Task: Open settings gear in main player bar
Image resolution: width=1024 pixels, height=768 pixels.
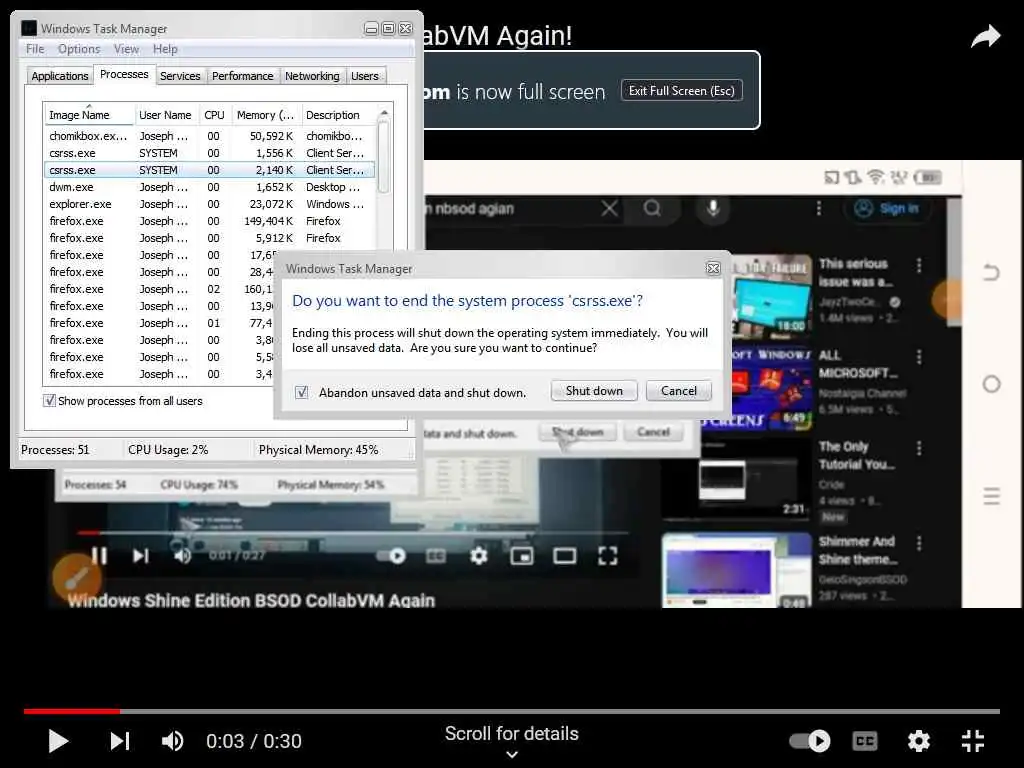Action: pos(919,741)
